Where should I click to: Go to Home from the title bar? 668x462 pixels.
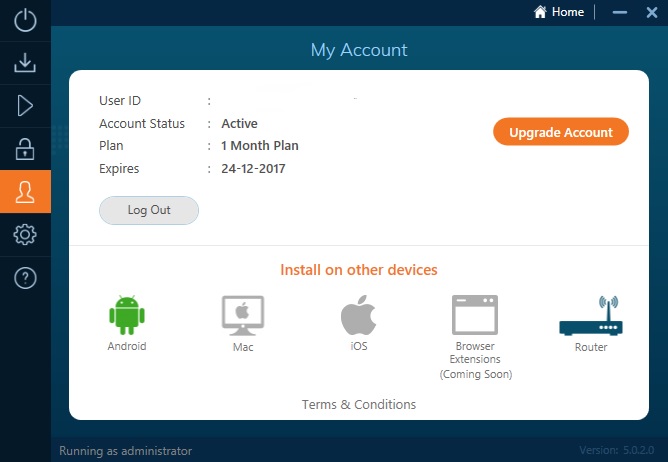pos(559,12)
